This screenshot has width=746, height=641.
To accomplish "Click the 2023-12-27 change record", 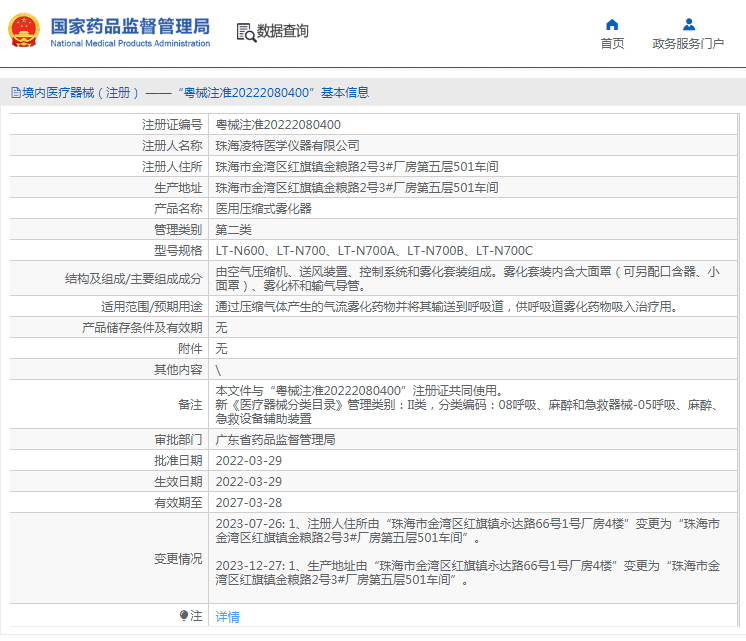I will (467, 572).
